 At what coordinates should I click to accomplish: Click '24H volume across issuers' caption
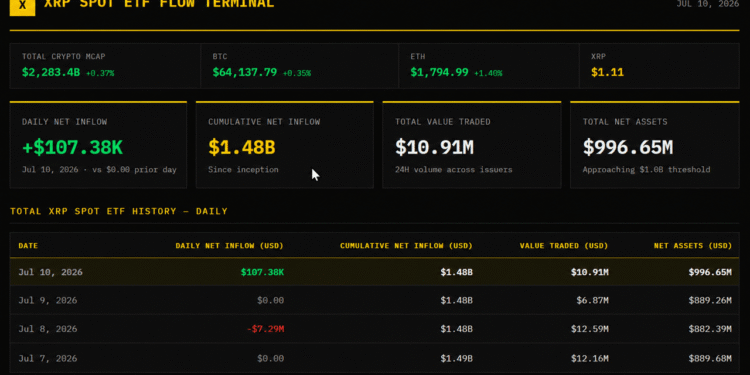453,170
